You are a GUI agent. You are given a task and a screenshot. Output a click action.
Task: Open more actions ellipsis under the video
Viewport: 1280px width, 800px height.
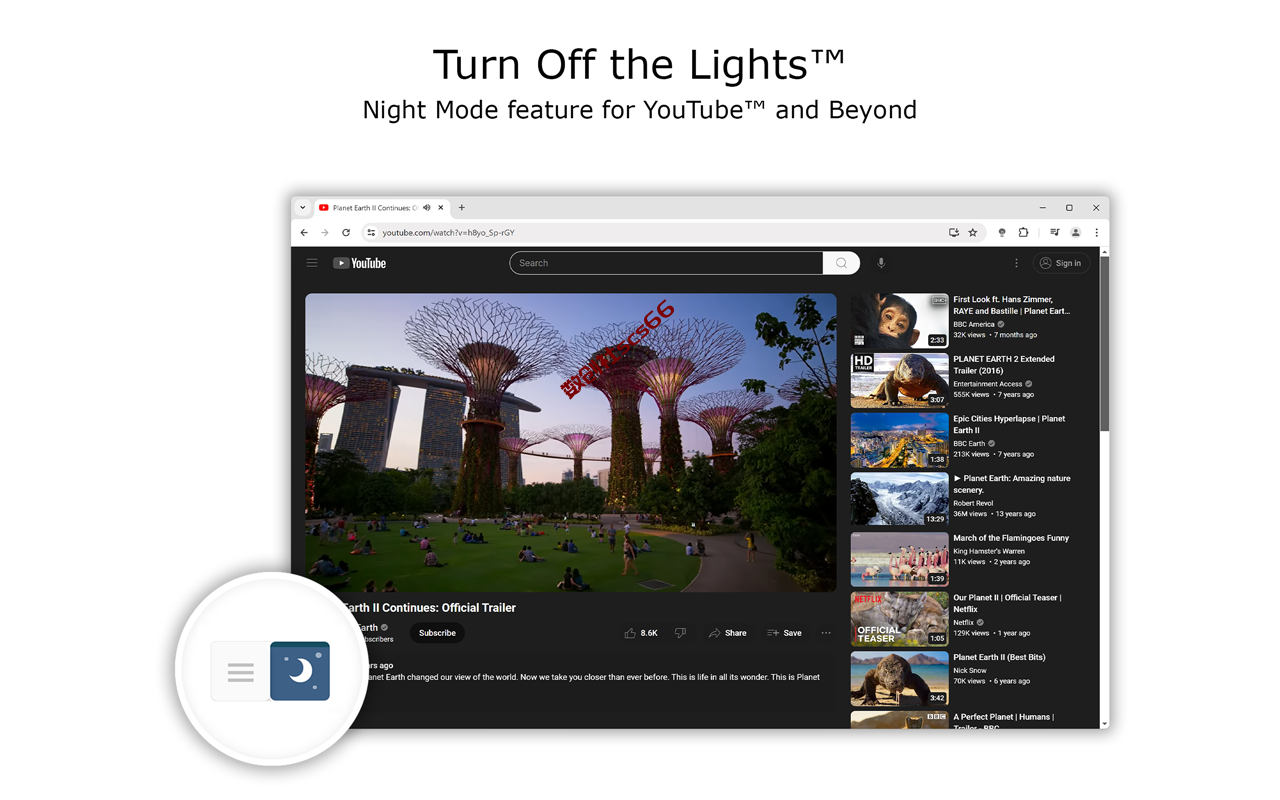[x=826, y=633]
